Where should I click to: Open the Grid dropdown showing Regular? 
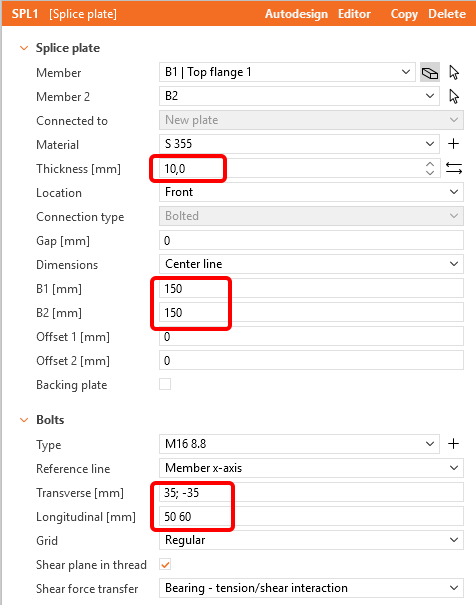pos(311,540)
